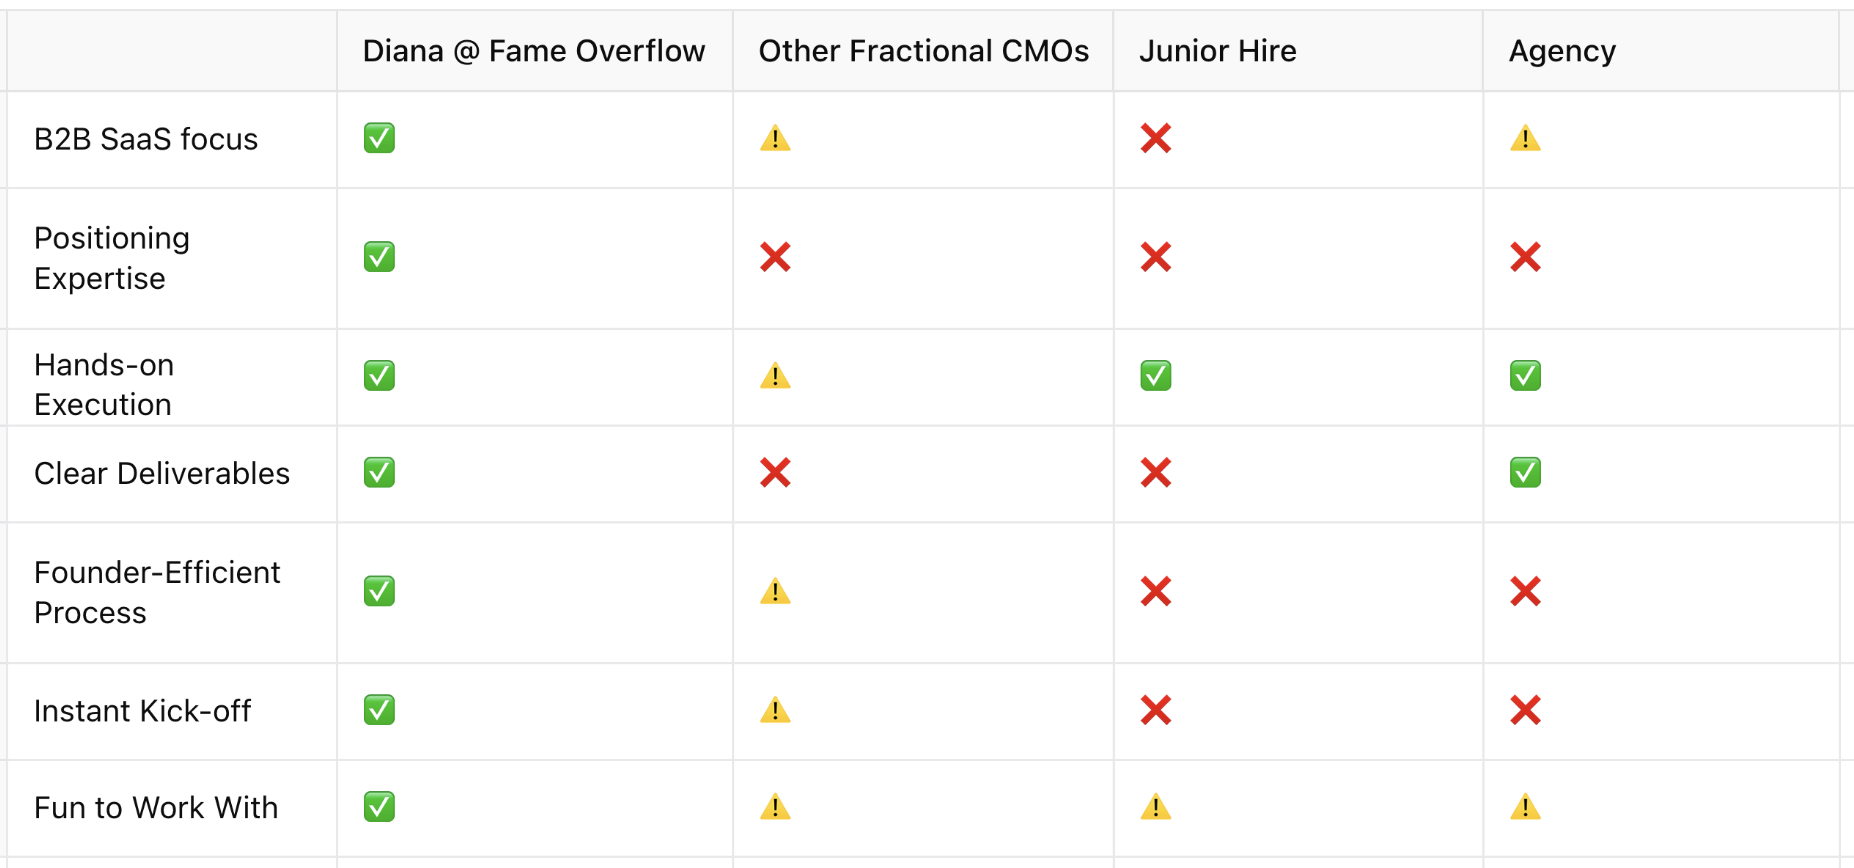
Task: Select the Diana @ Fame Overflow column header
Action: 533,51
